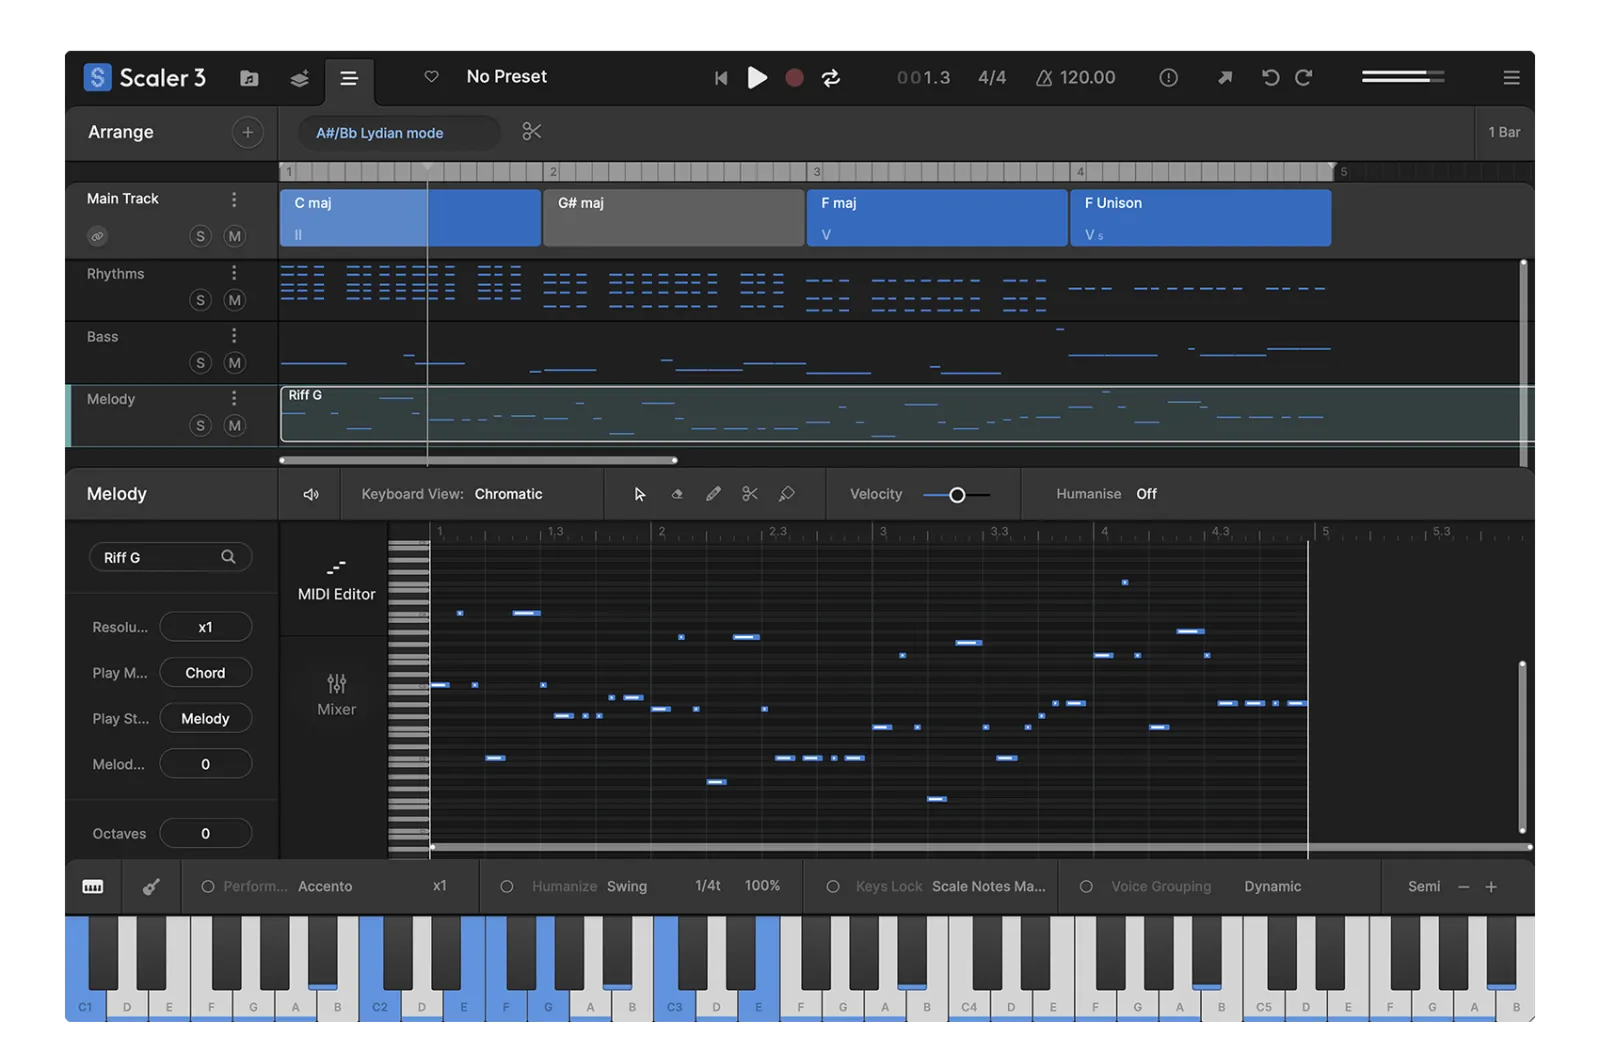Select the glue tool icon
The width and height of the screenshot is (1600, 1054).
(787, 494)
